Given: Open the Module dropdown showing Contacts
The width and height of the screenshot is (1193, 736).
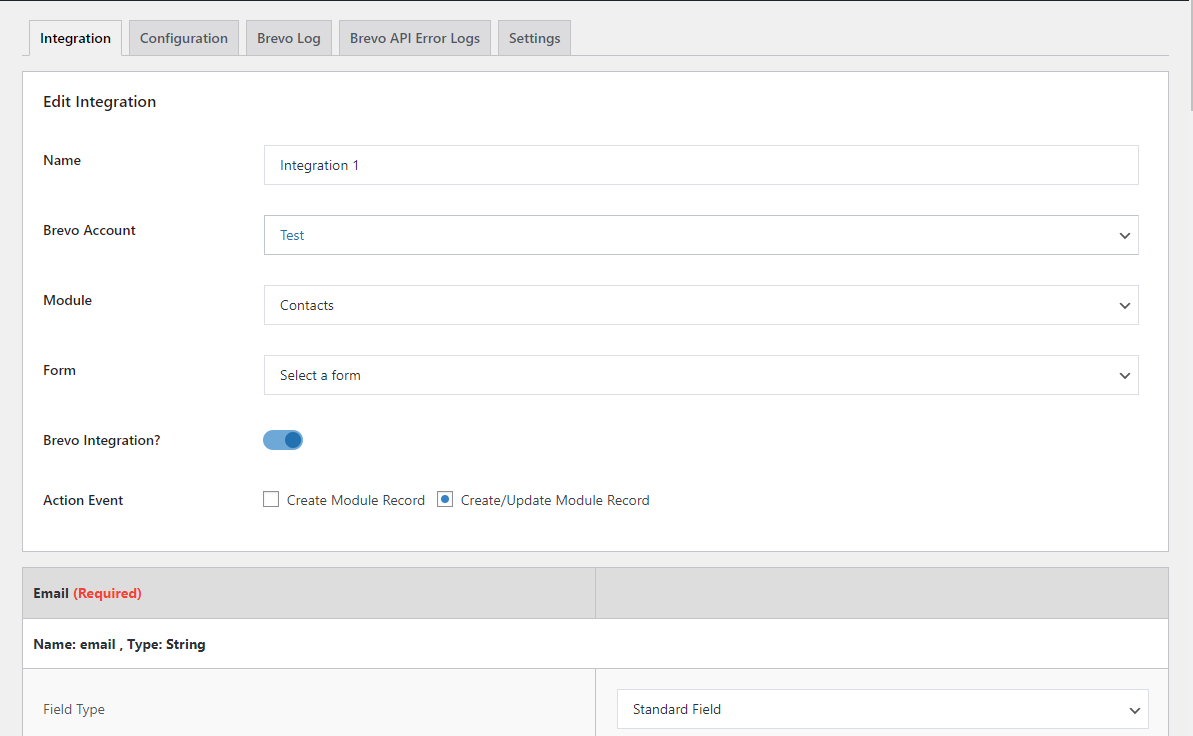Looking at the screenshot, I should [x=701, y=305].
